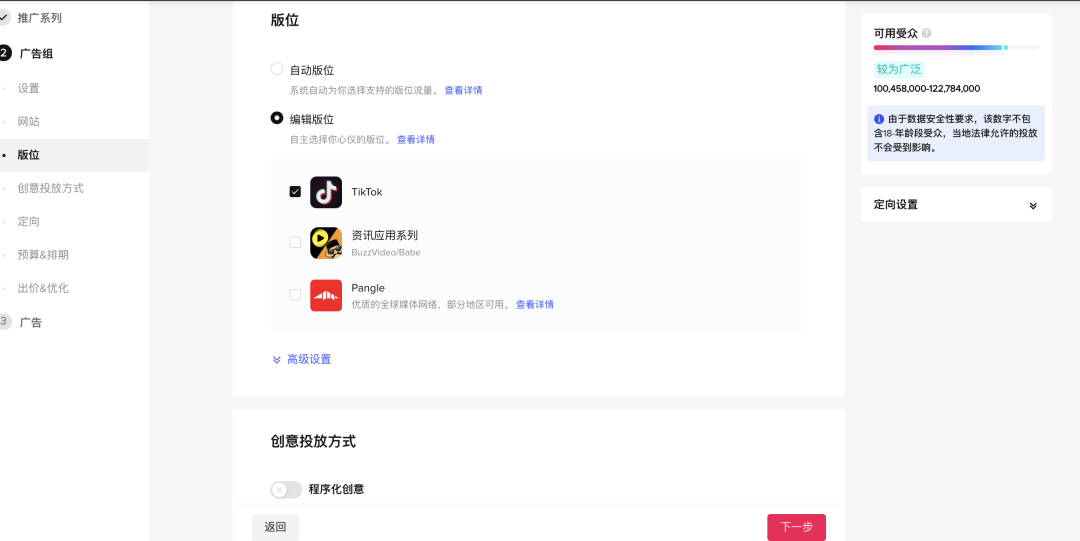Viewport: 1080px width, 541px height.
Task: Click the cyan indicator dot on audience bar
Action: coord(1006,48)
